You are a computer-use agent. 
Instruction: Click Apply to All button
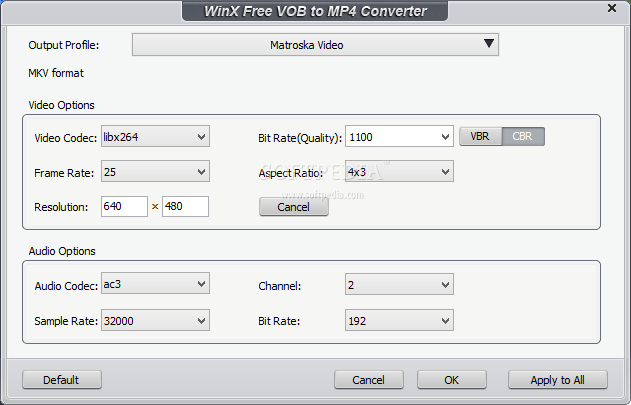[x=558, y=380]
